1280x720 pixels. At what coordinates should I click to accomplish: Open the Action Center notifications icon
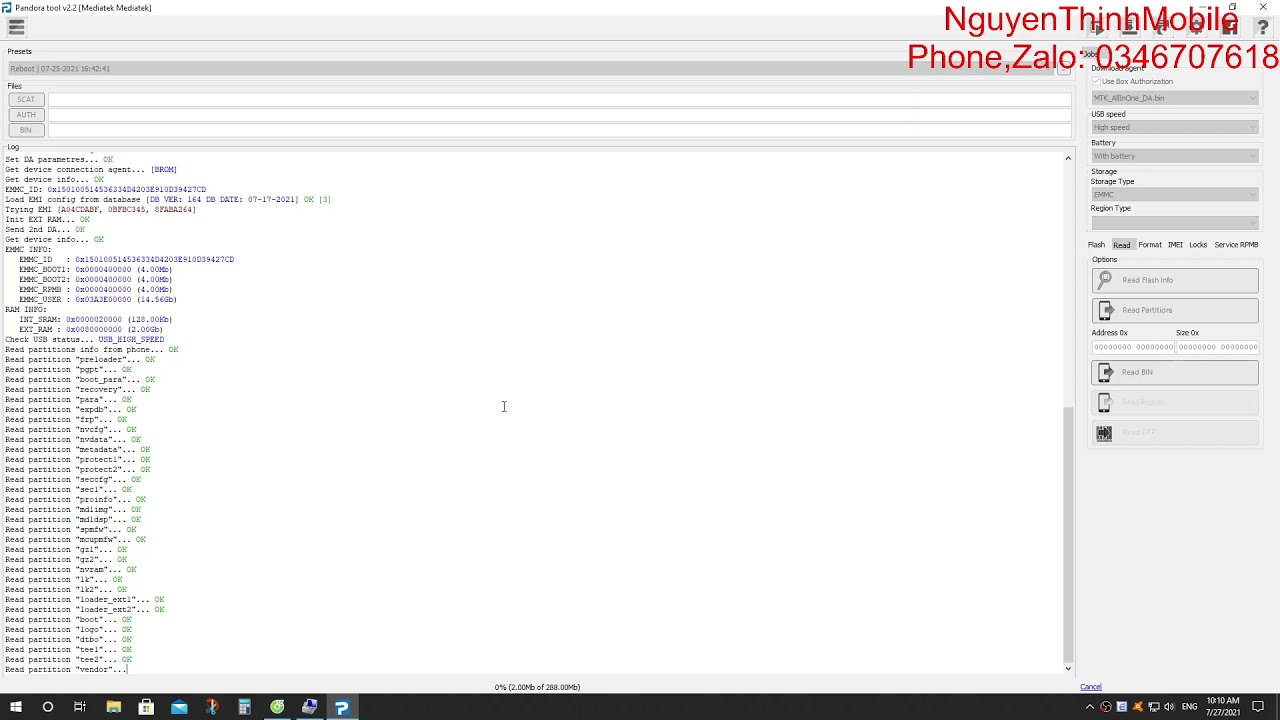pos(1258,707)
